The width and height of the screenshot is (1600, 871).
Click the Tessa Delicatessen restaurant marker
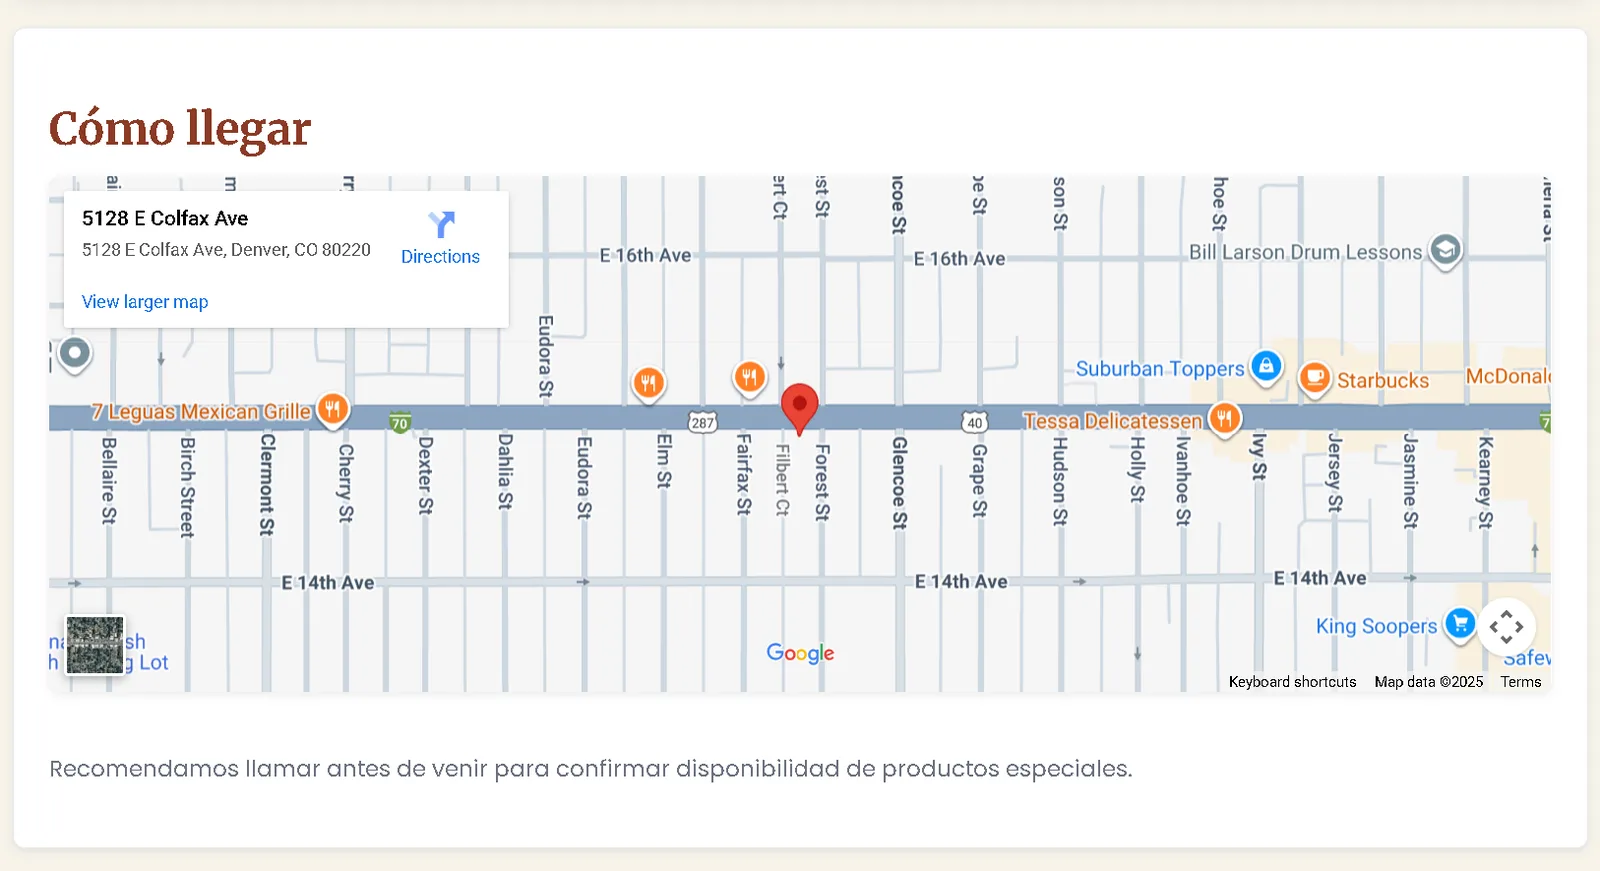coord(1224,418)
